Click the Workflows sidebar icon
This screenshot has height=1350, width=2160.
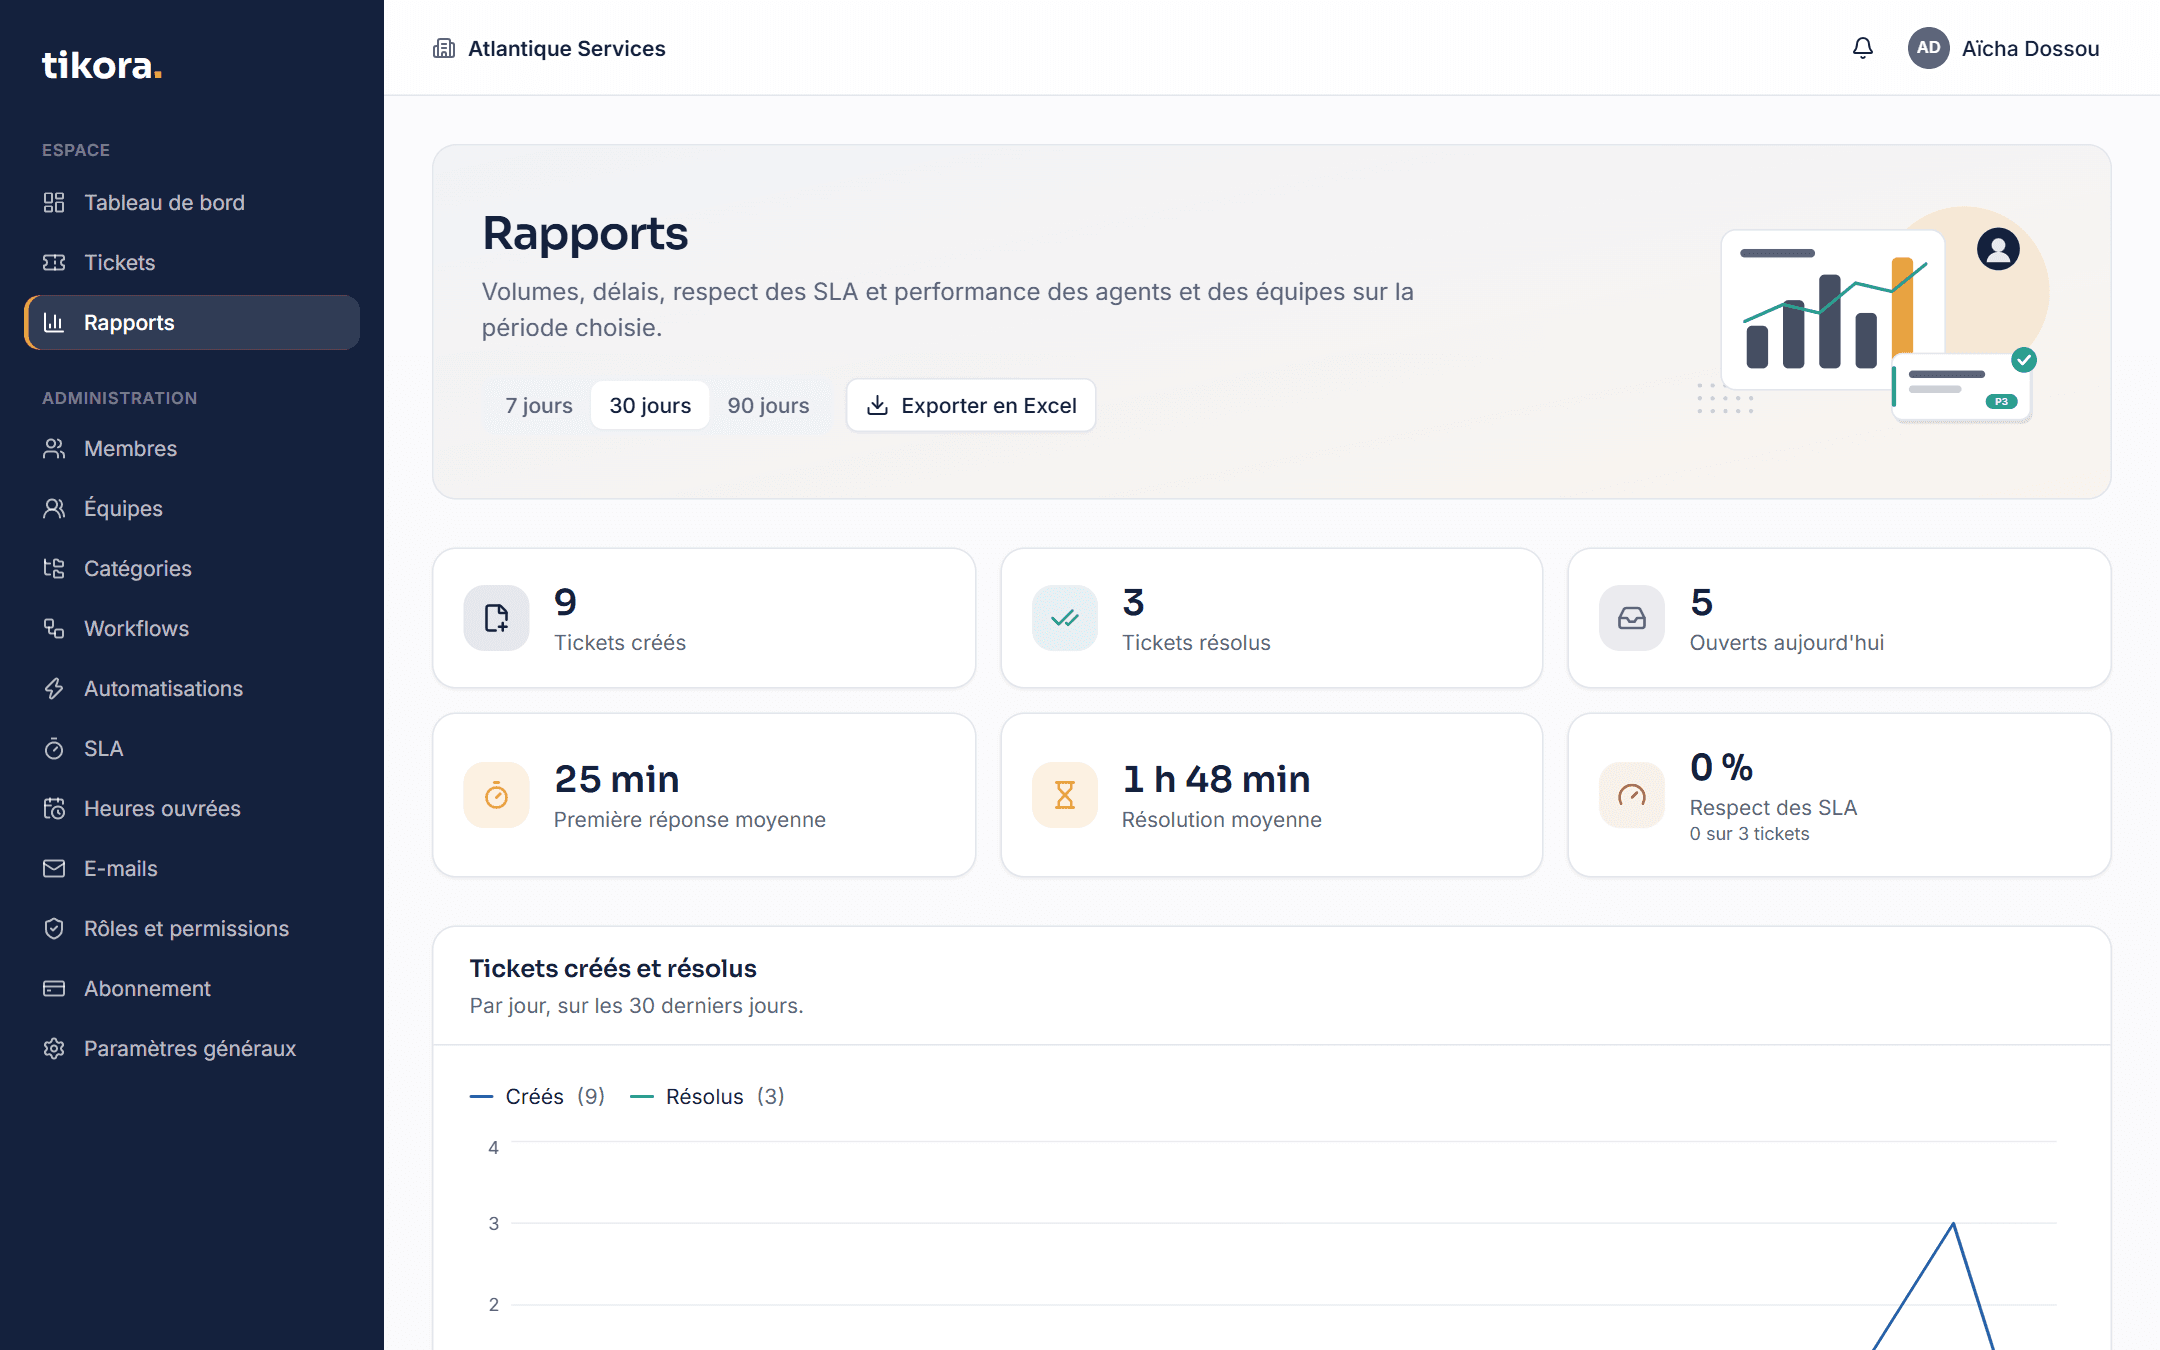click(x=54, y=629)
